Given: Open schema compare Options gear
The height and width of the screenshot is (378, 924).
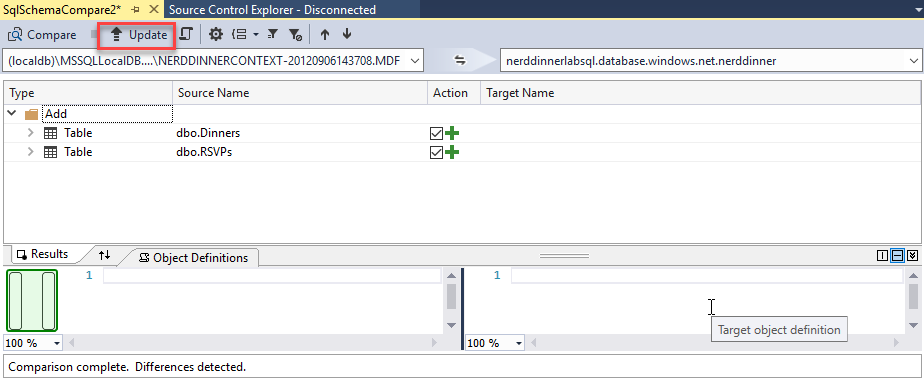Looking at the screenshot, I should coord(216,35).
